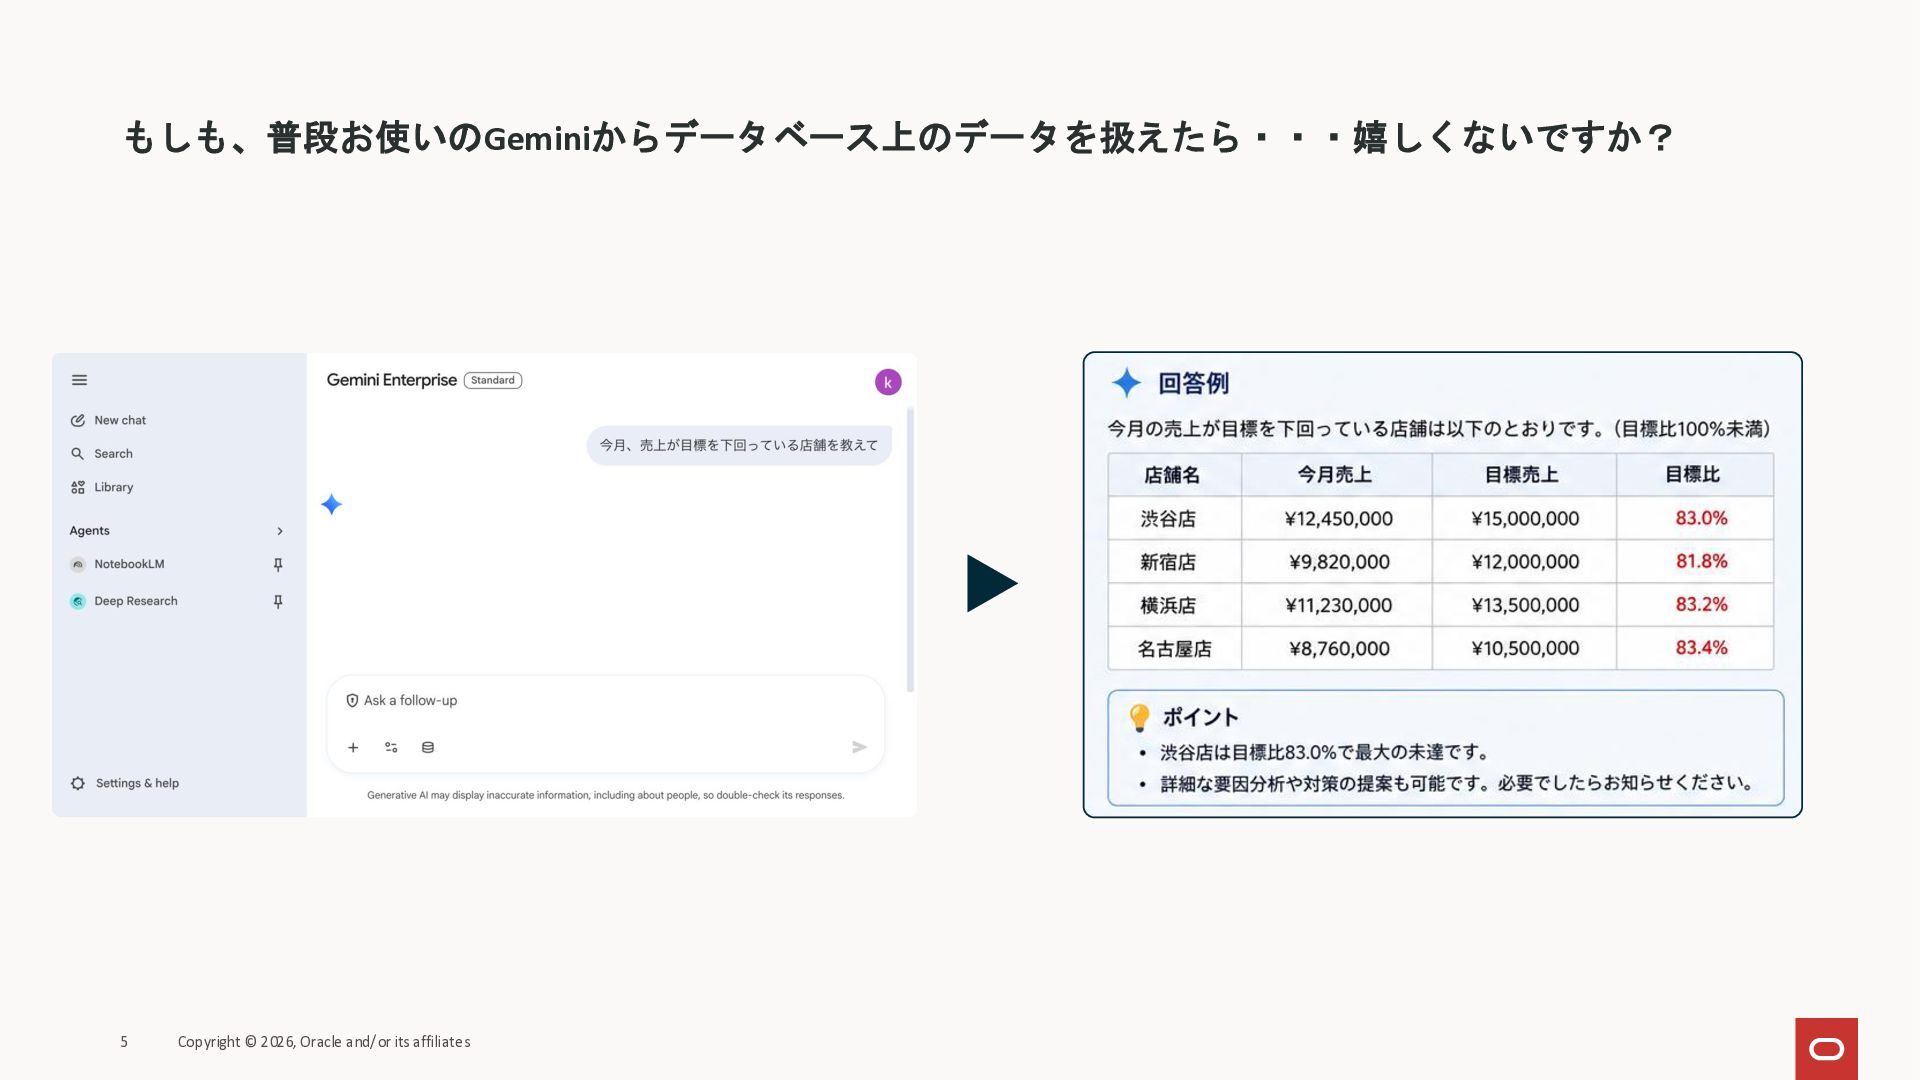Expand the Agents section chevron
This screenshot has height=1080, width=1920.
[280, 531]
